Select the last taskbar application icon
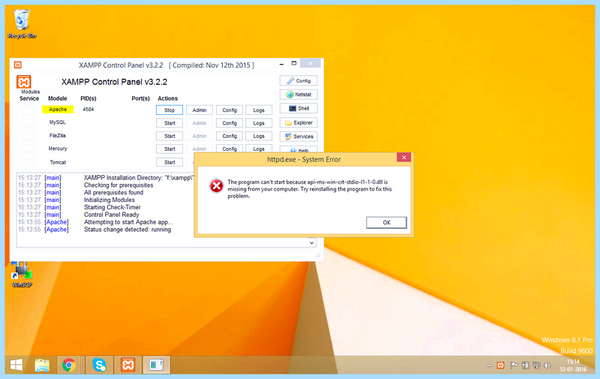The image size is (600, 379). (156, 365)
